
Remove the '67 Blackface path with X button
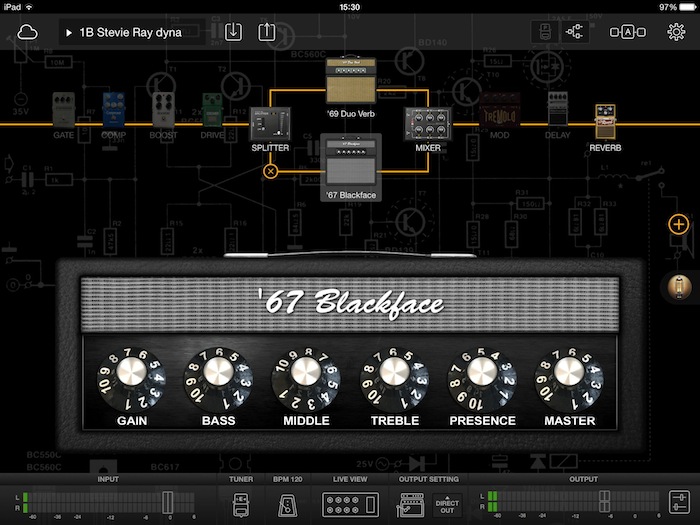pyautogui.click(x=270, y=171)
